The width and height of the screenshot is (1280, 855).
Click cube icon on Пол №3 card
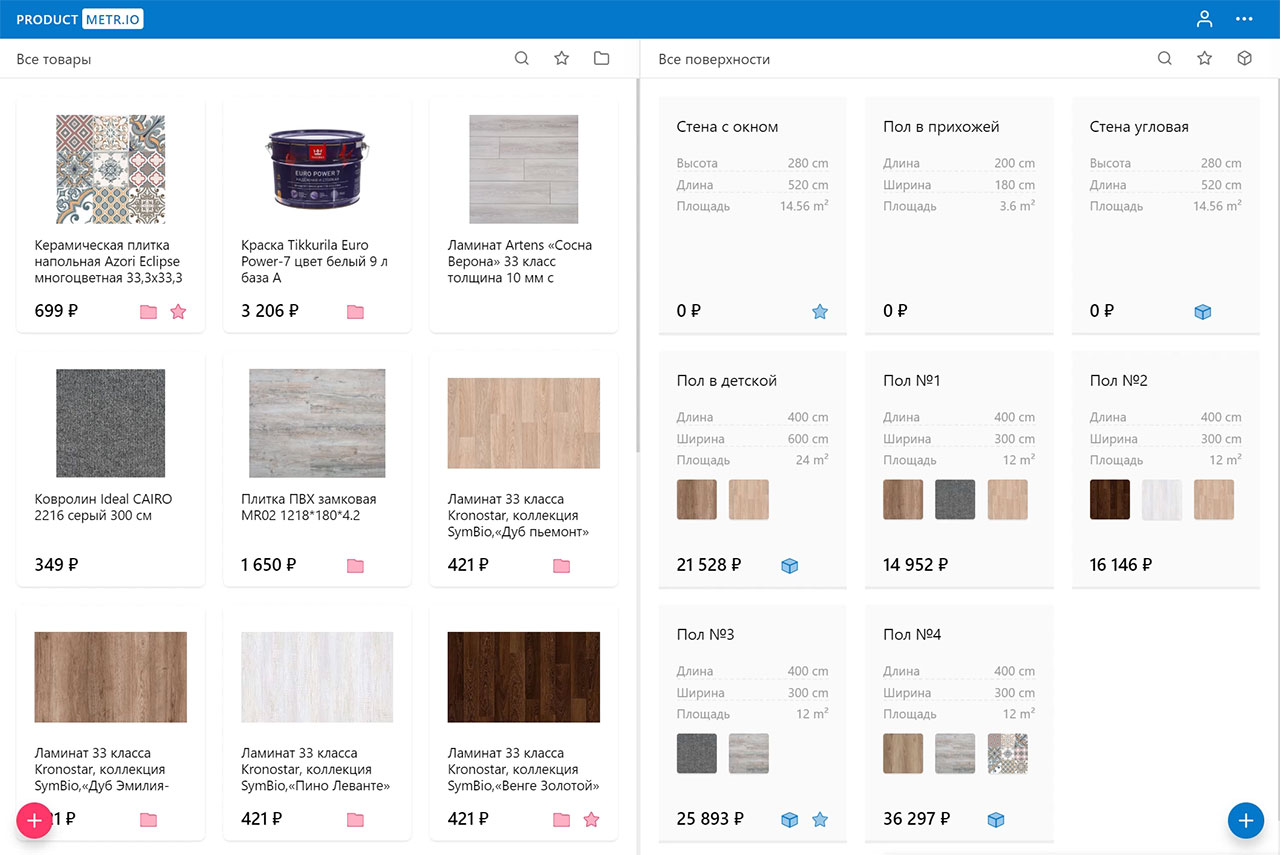(790, 820)
